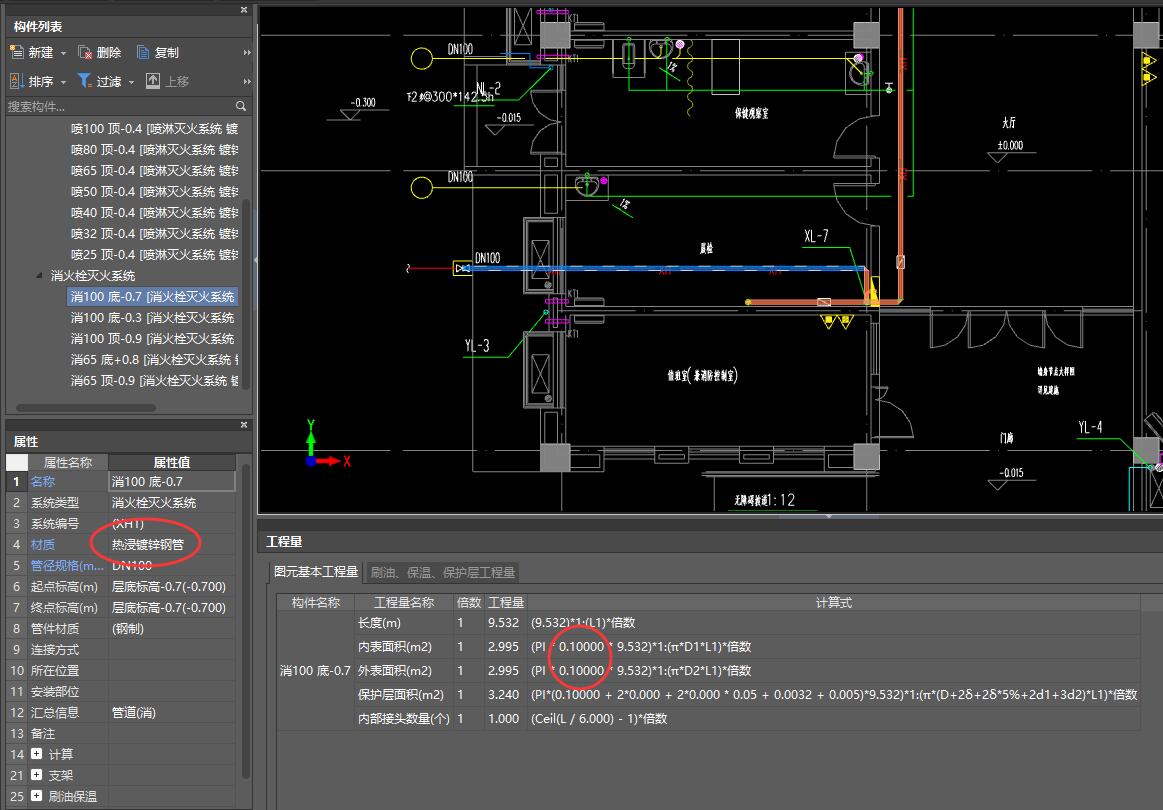Image resolution: width=1163 pixels, height=810 pixels.
Task: Click the 工程量 value 9.532
Action: tap(503, 622)
